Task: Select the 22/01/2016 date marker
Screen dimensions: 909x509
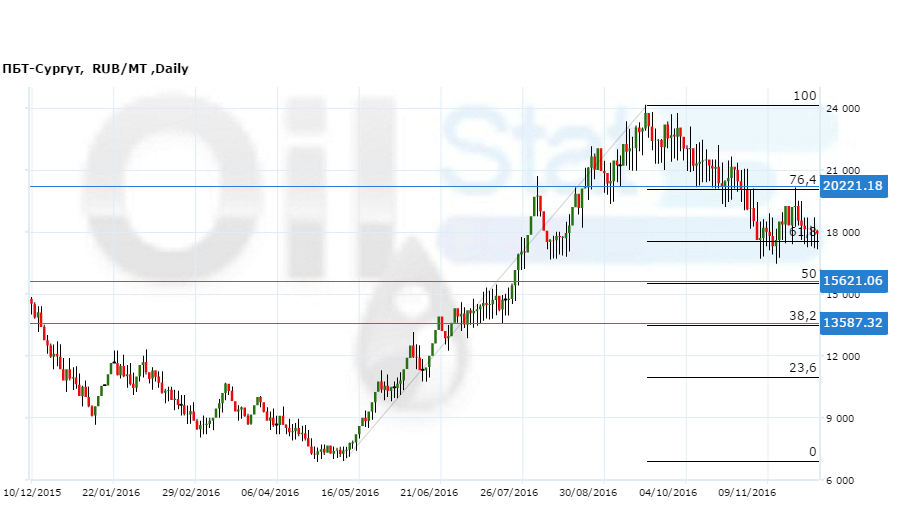Action: click(113, 492)
